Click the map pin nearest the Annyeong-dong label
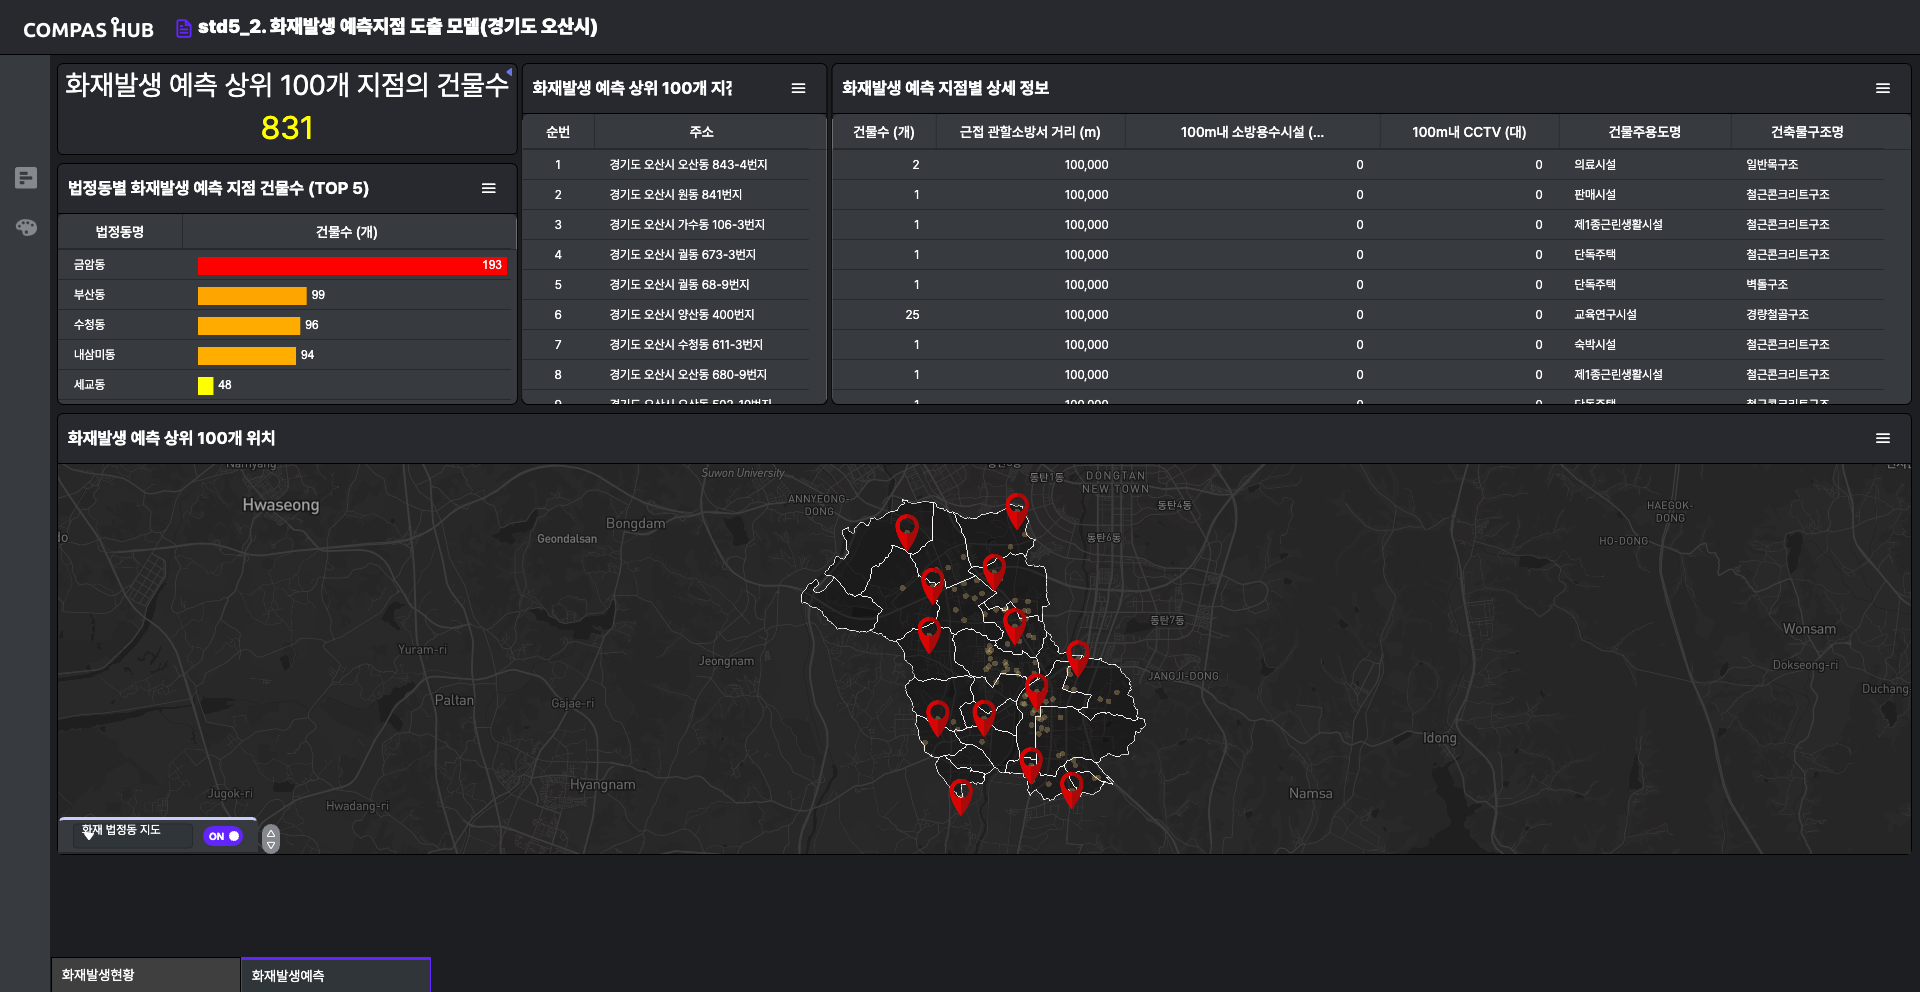1920x992 pixels. click(907, 531)
